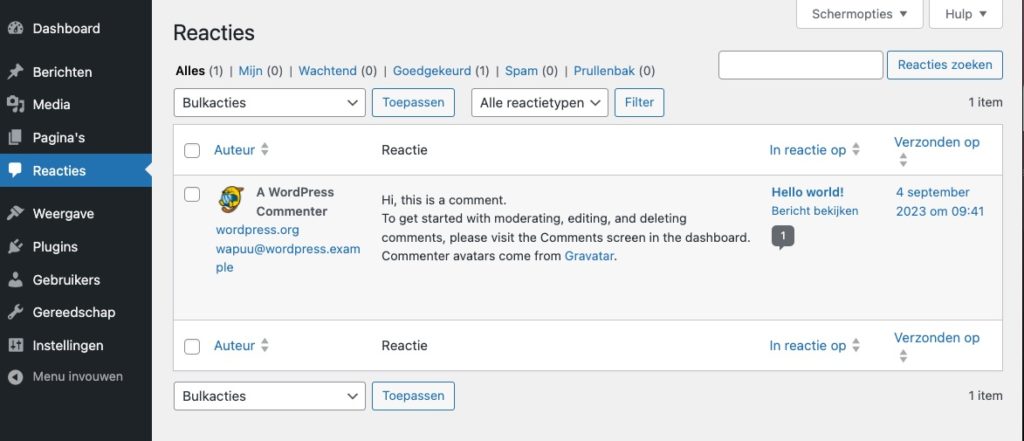The width and height of the screenshot is (1024, 441).
Task: Click the Gereedschap wrench icon
Action: 15,313
